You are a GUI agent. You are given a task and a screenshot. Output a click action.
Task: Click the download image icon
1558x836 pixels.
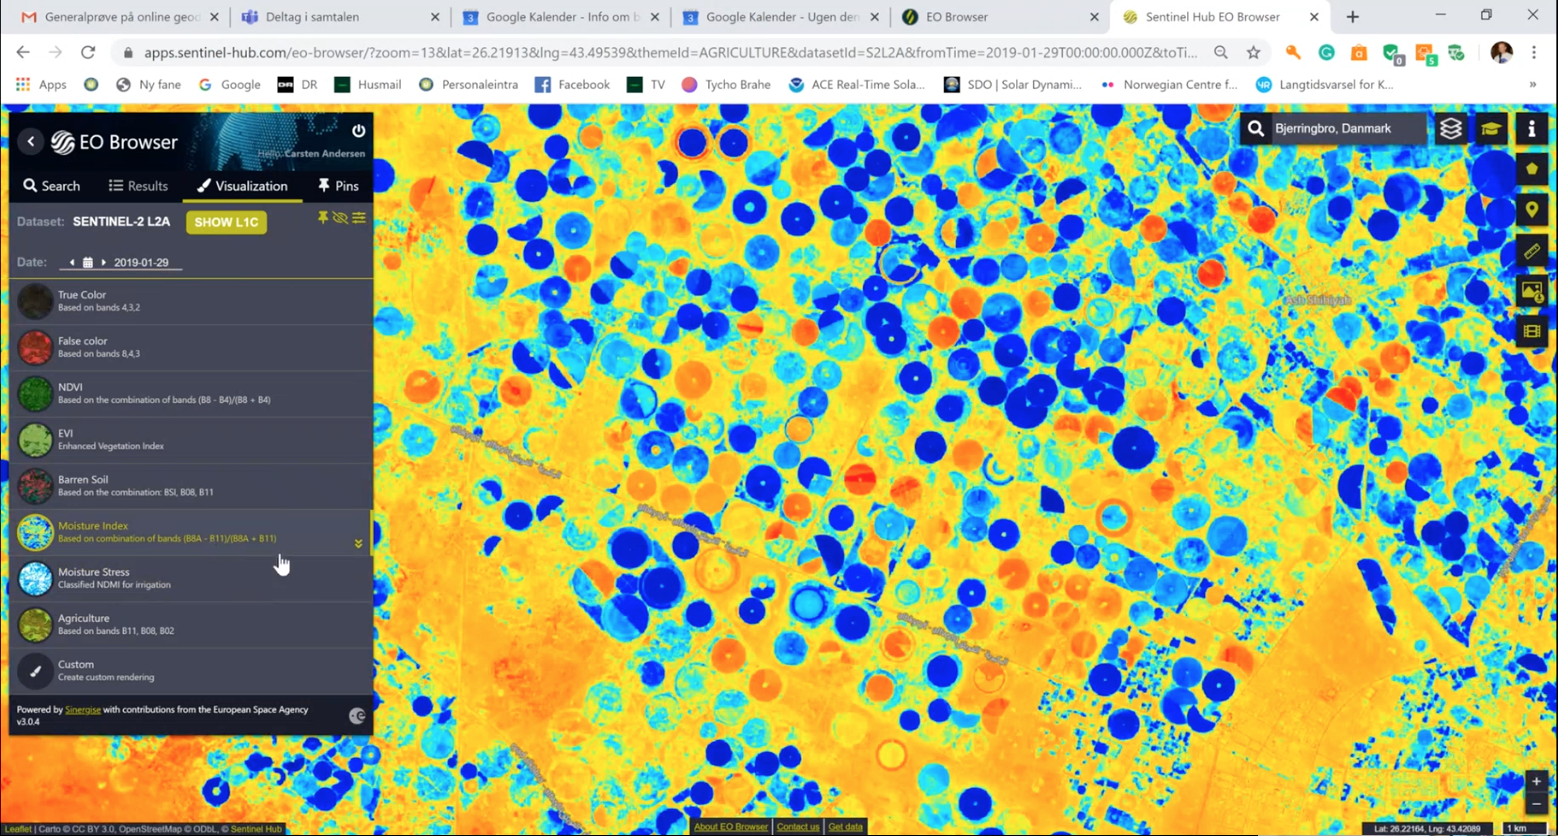[1531, 292]
